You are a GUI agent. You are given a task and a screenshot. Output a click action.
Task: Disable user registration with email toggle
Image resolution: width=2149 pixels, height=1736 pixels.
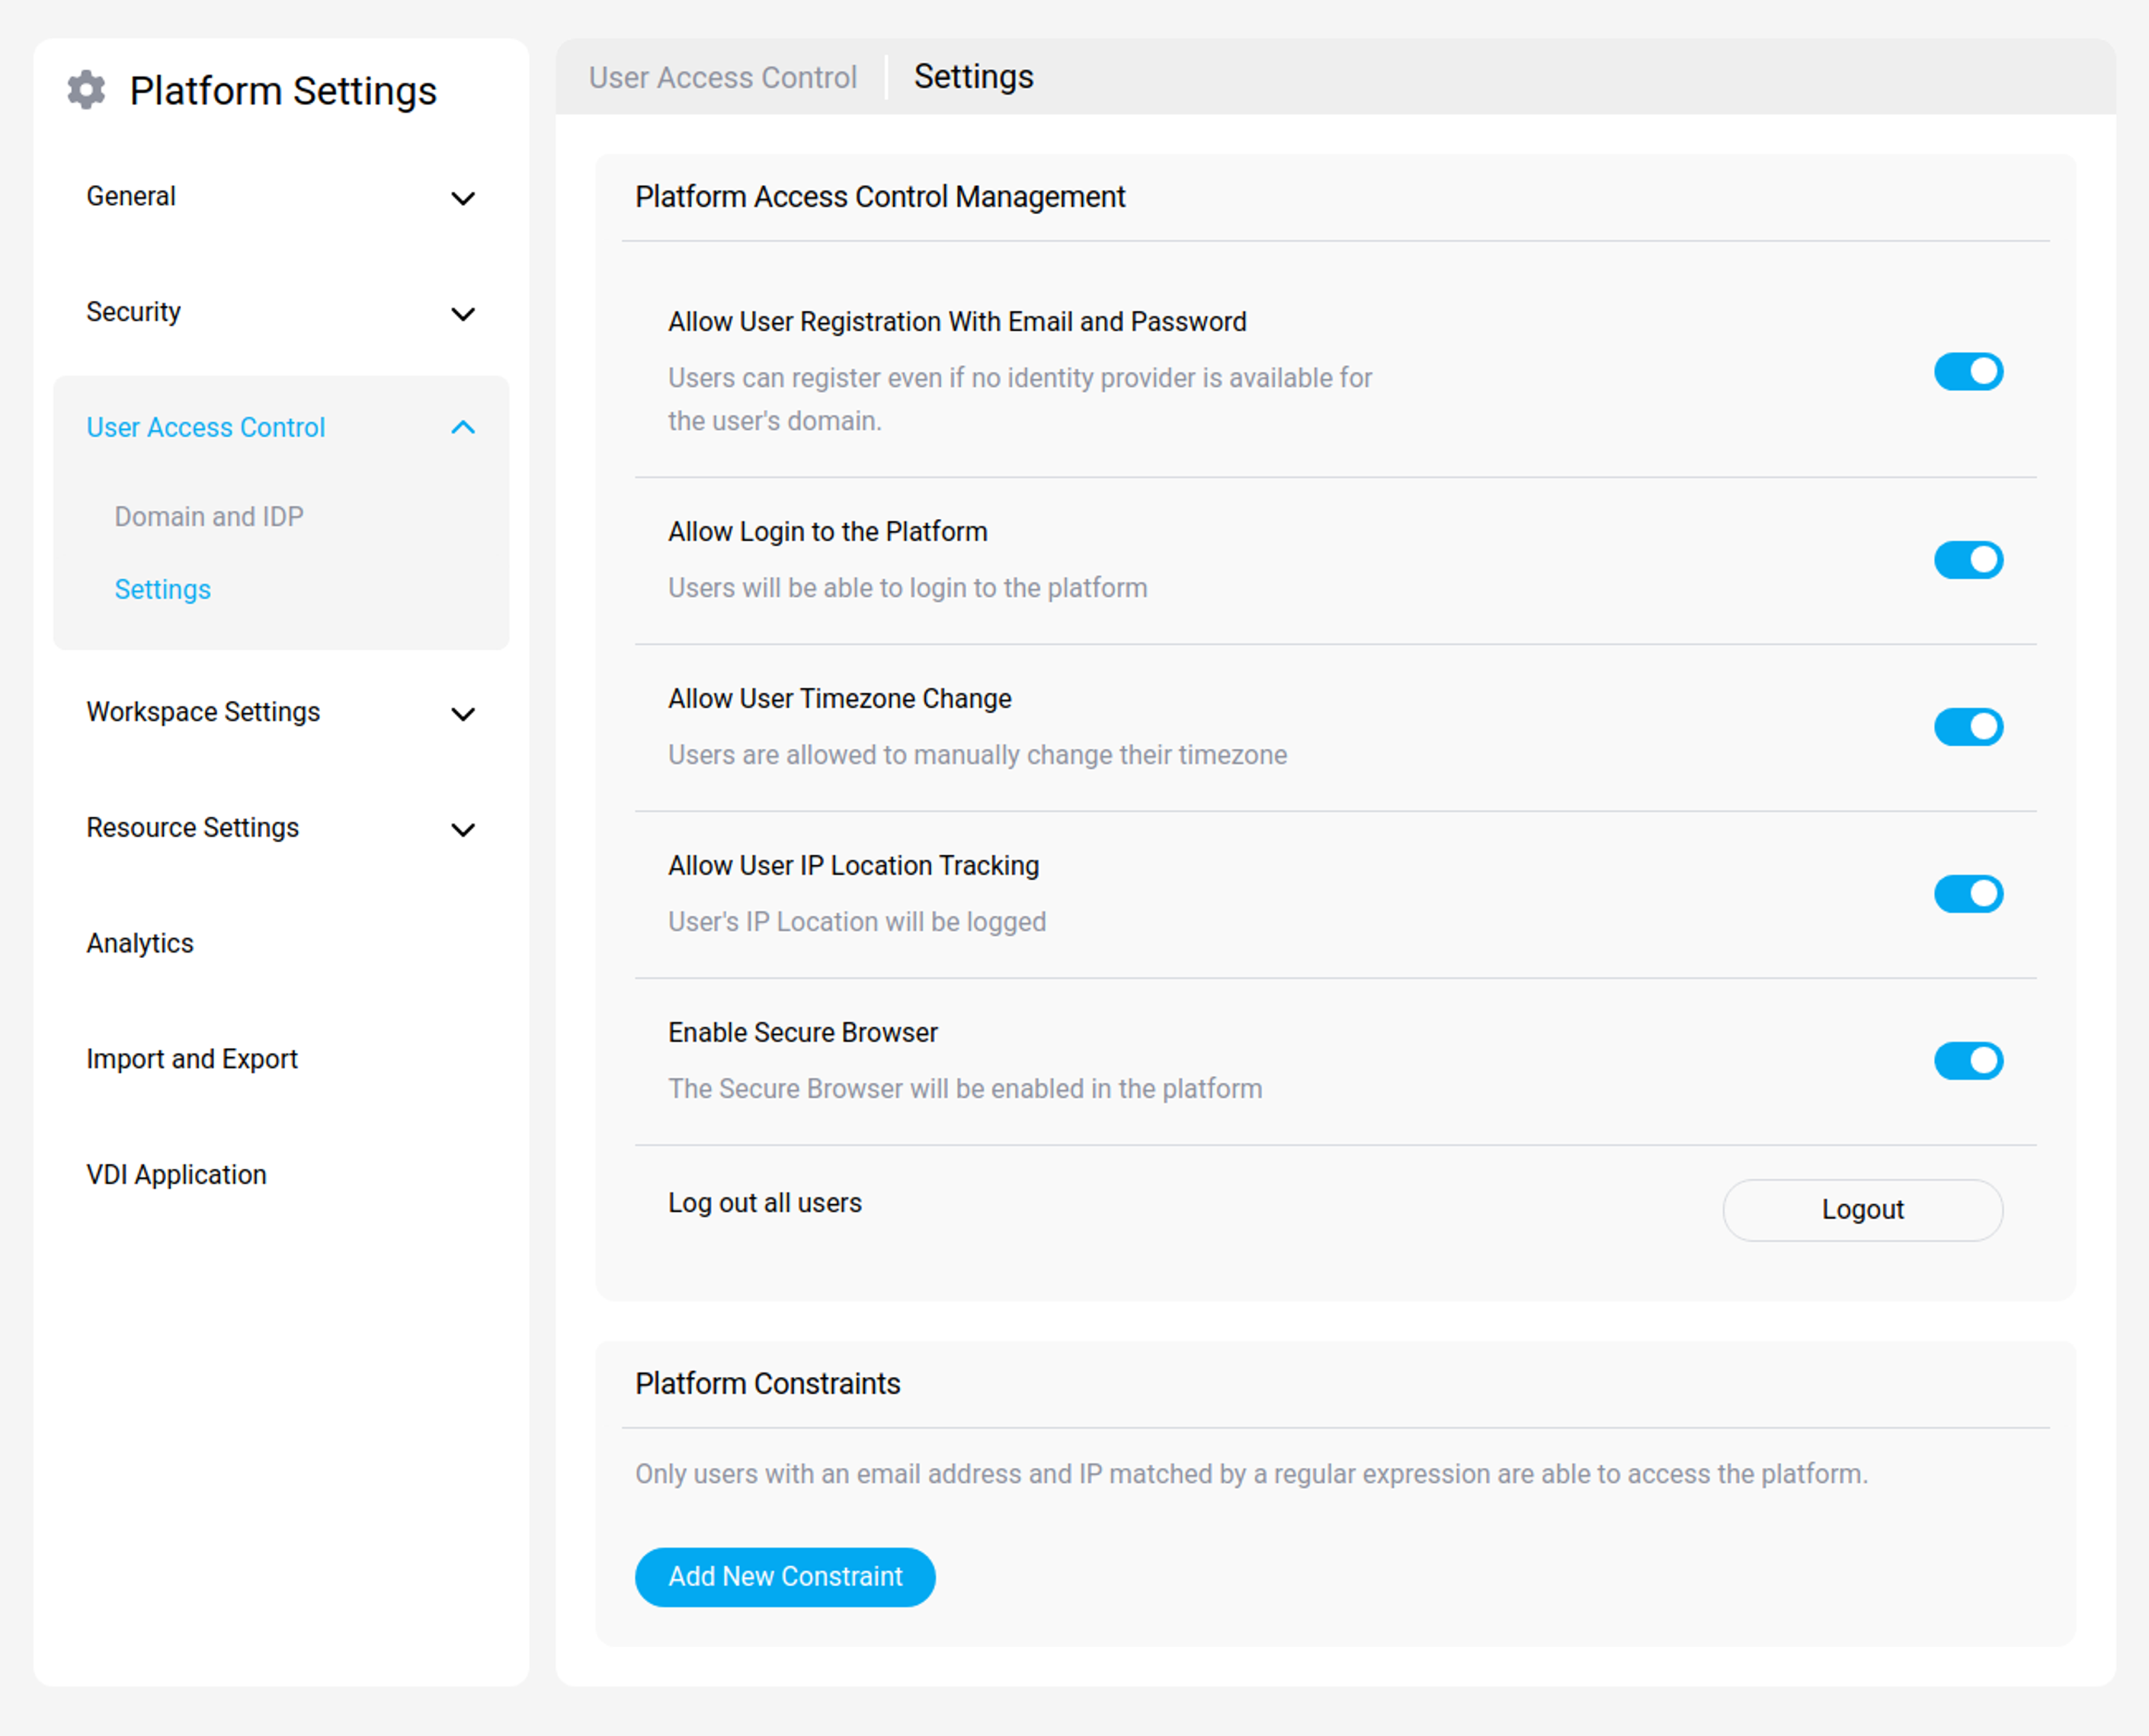(1967, 372)
